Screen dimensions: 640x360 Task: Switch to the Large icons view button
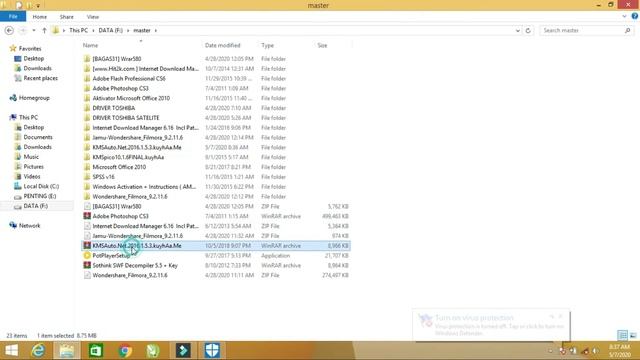633,336
